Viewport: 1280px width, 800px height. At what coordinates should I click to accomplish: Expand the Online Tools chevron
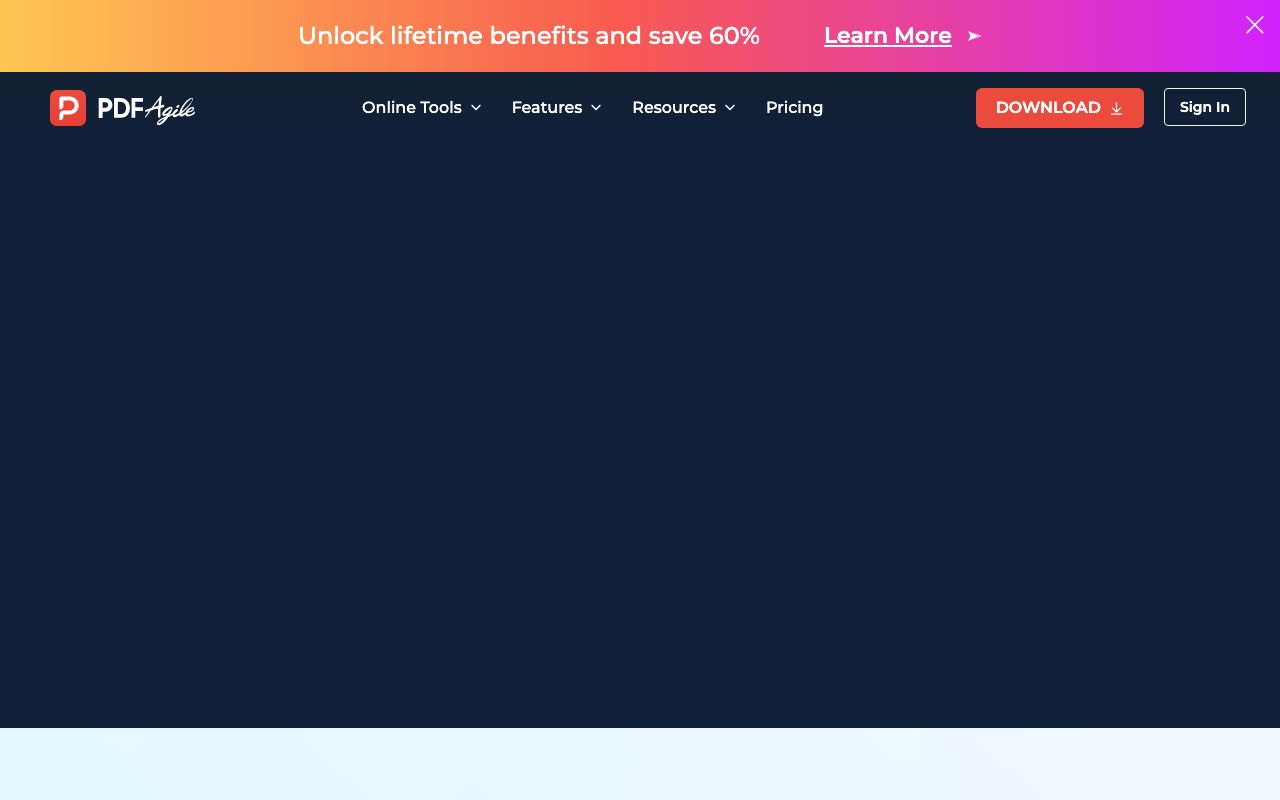(476, 108)
